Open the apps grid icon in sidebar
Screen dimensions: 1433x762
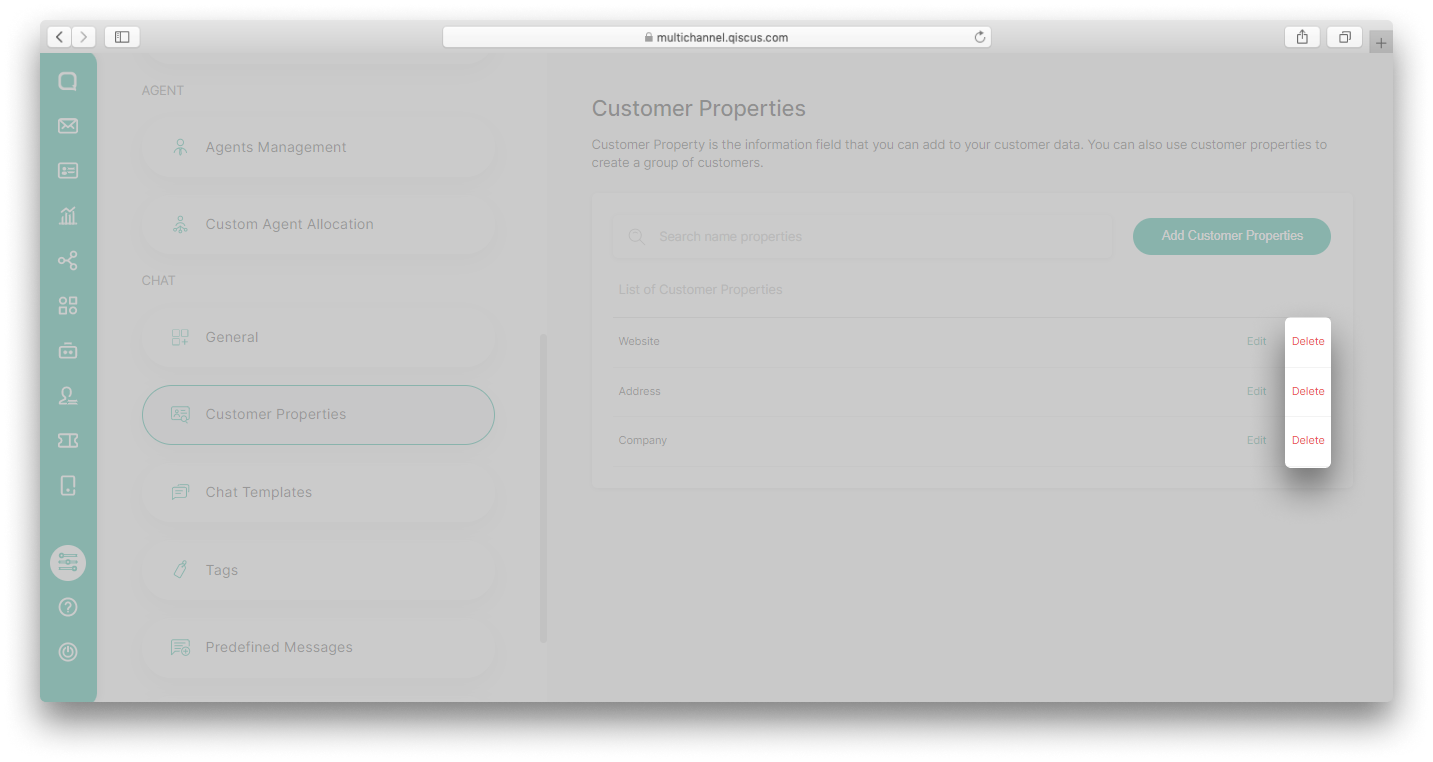(x=68, y=306)
